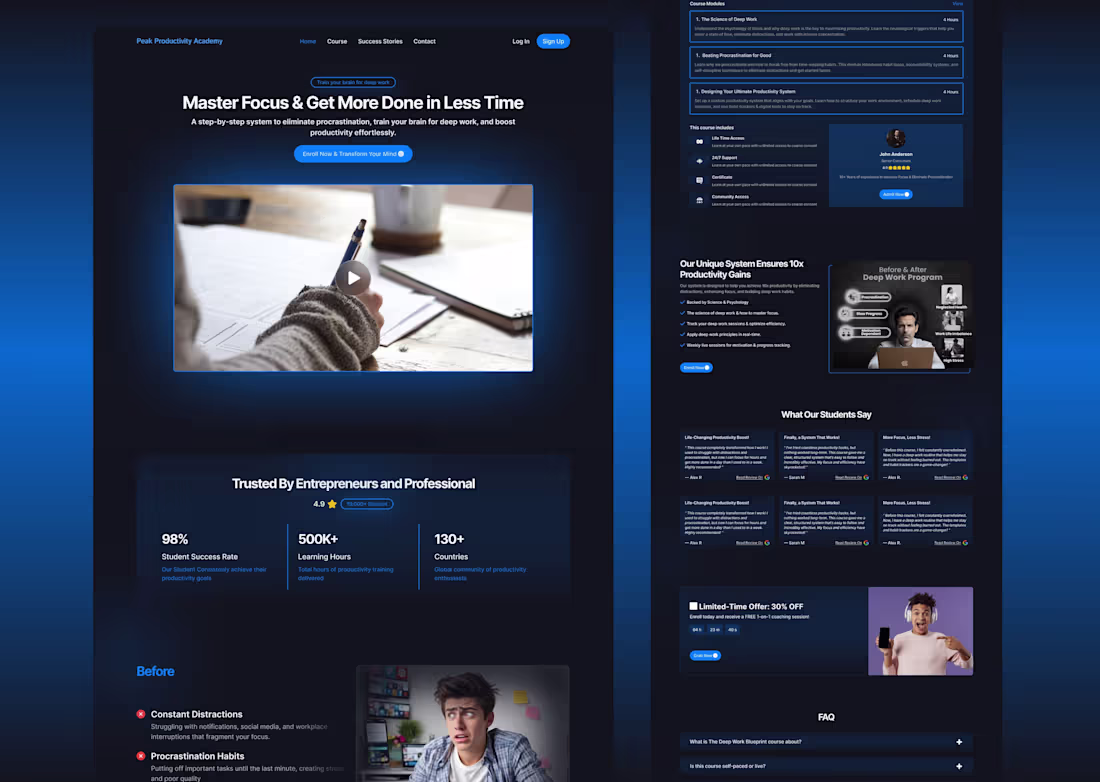Open the Contact nav link
Image resolution: width=1100 pixels, height=782 pixels.
click(x=424, y=41)
